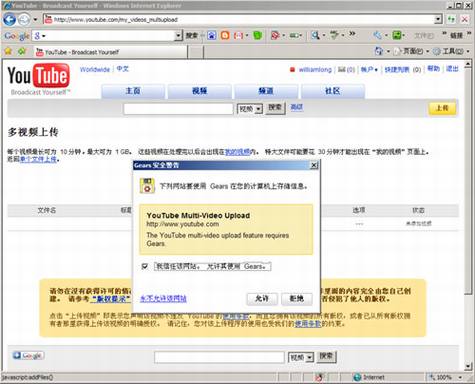
Task: Click the 退出 sign out link
Action: click(x=452, y=69)
